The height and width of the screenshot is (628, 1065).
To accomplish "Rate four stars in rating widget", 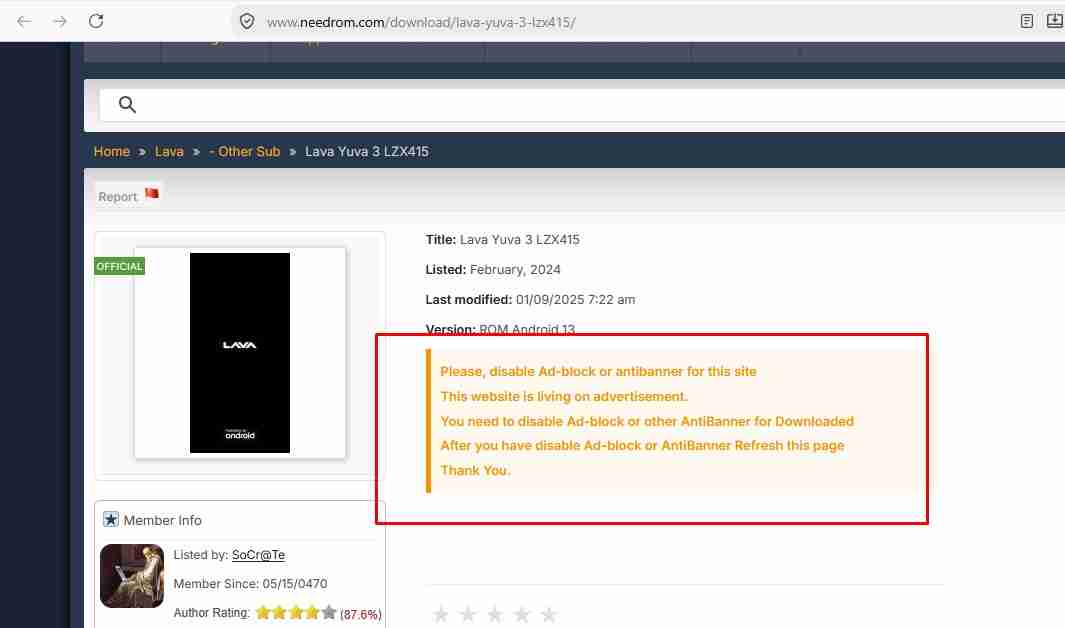I will [522, 614].
